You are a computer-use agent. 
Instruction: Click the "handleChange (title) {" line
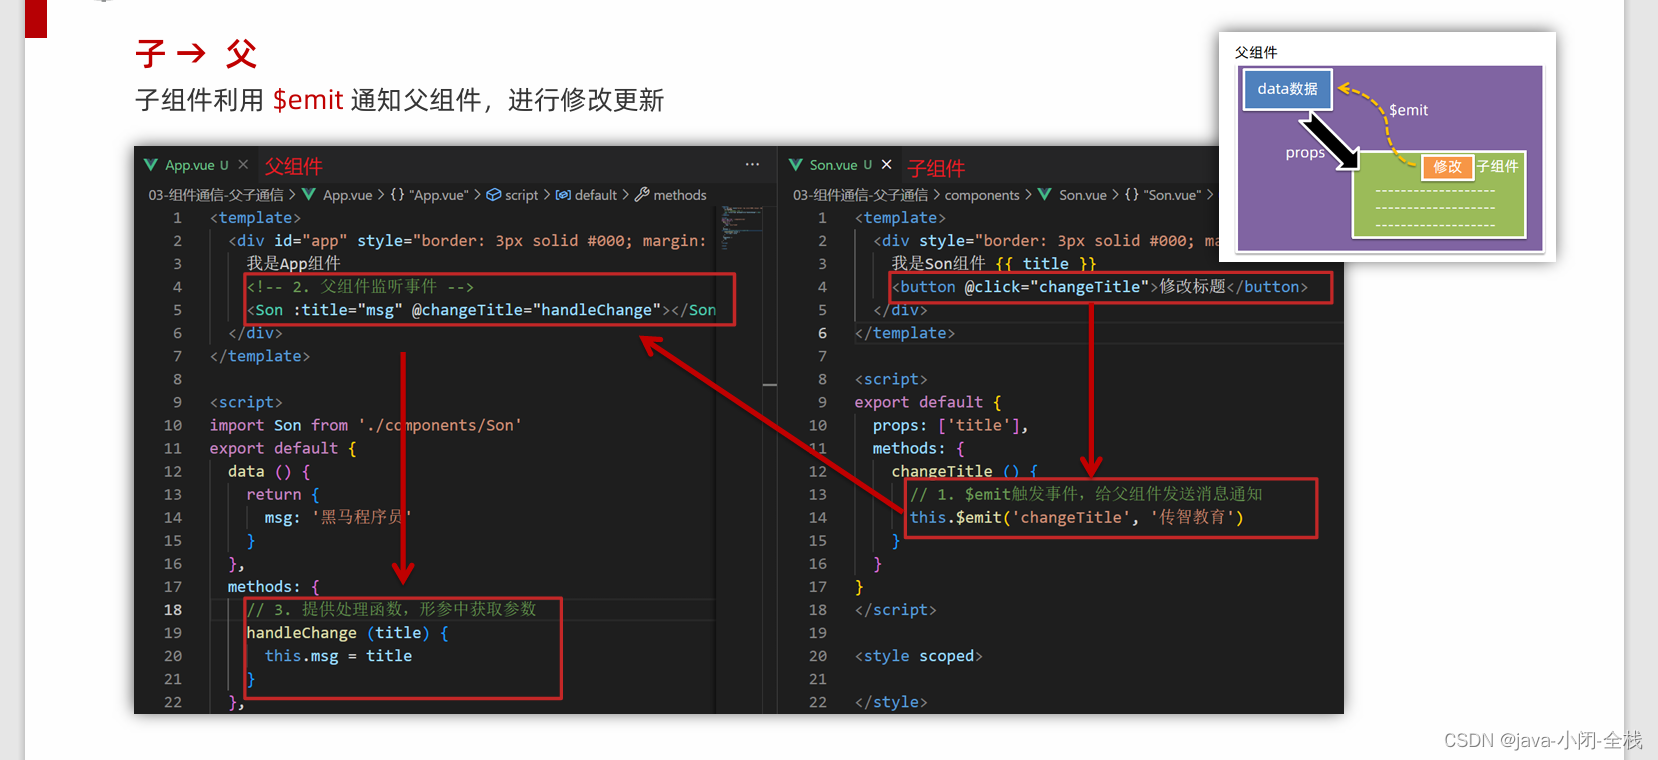coord(347,633)
